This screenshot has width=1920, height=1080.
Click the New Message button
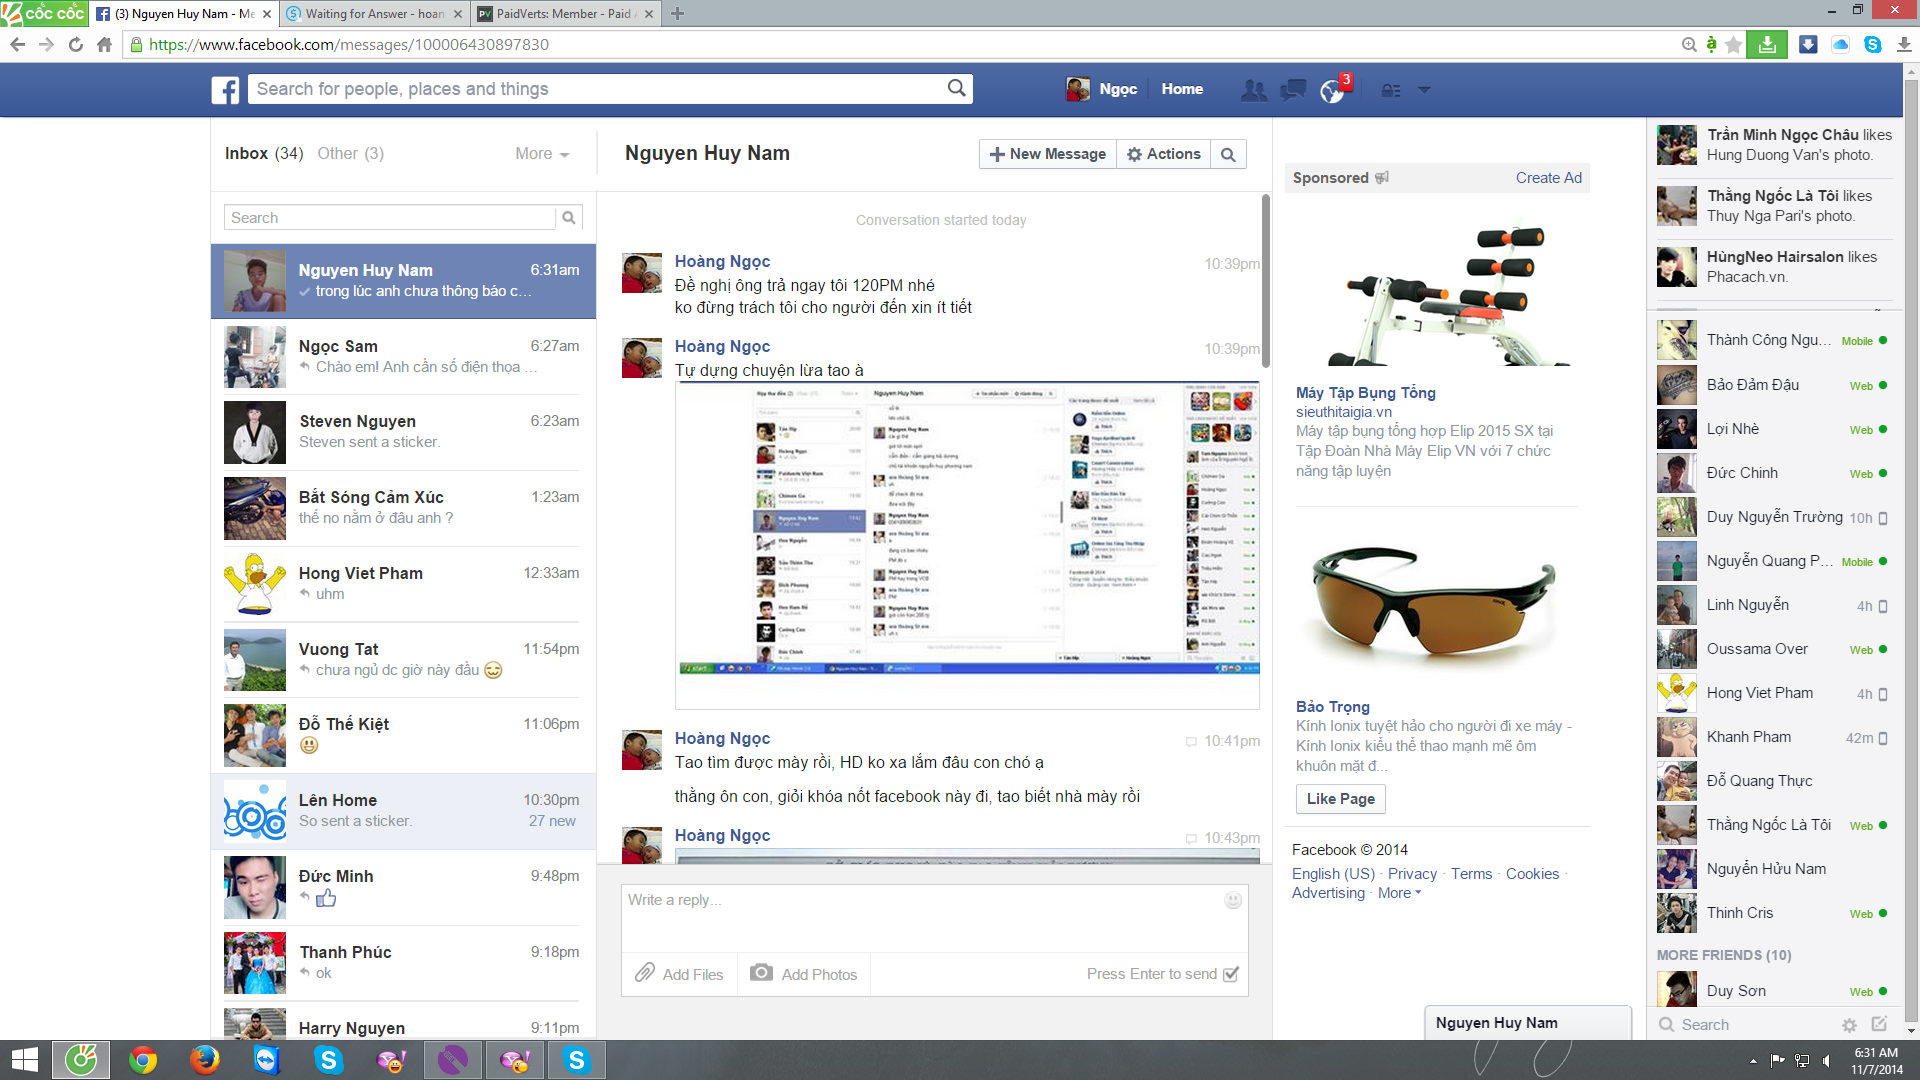1047,154
